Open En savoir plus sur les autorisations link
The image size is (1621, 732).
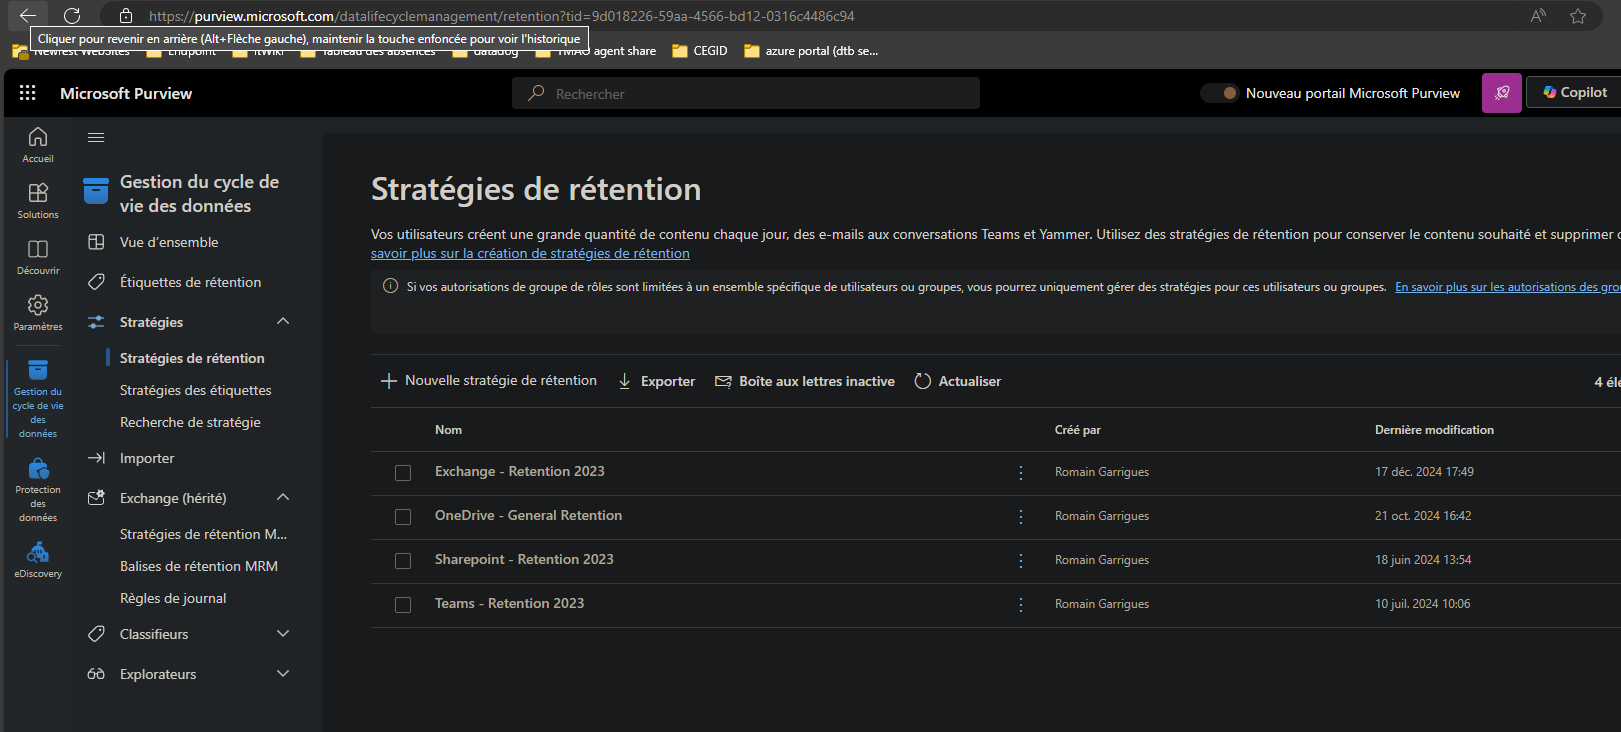point(1508,287)
